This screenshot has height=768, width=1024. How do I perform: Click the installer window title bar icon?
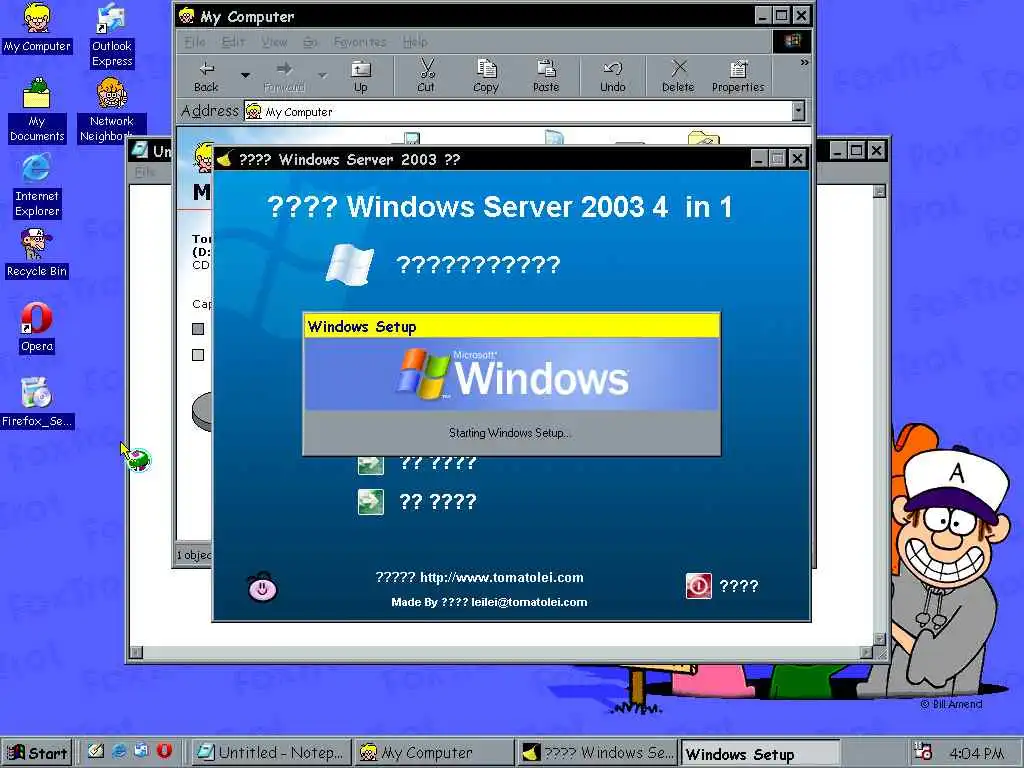point(225,159)
